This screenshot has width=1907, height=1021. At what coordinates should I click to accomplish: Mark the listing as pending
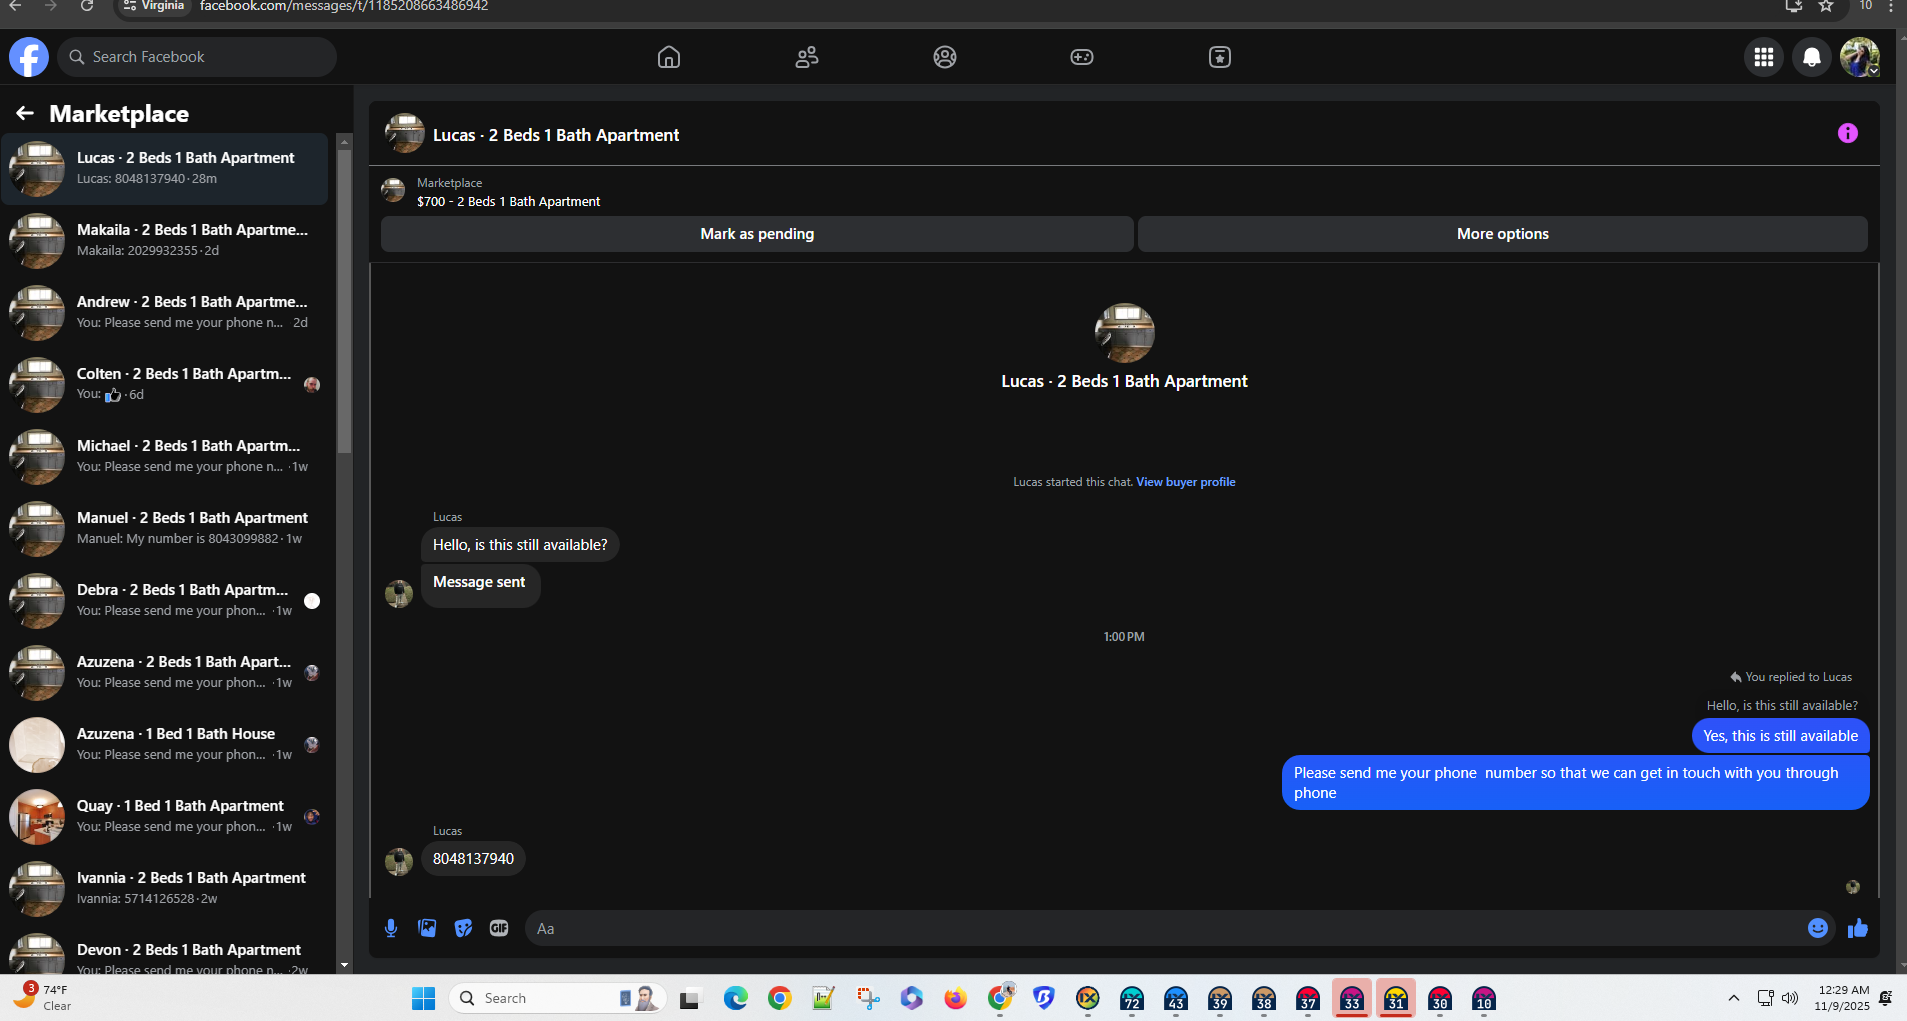tap(757, 234)
